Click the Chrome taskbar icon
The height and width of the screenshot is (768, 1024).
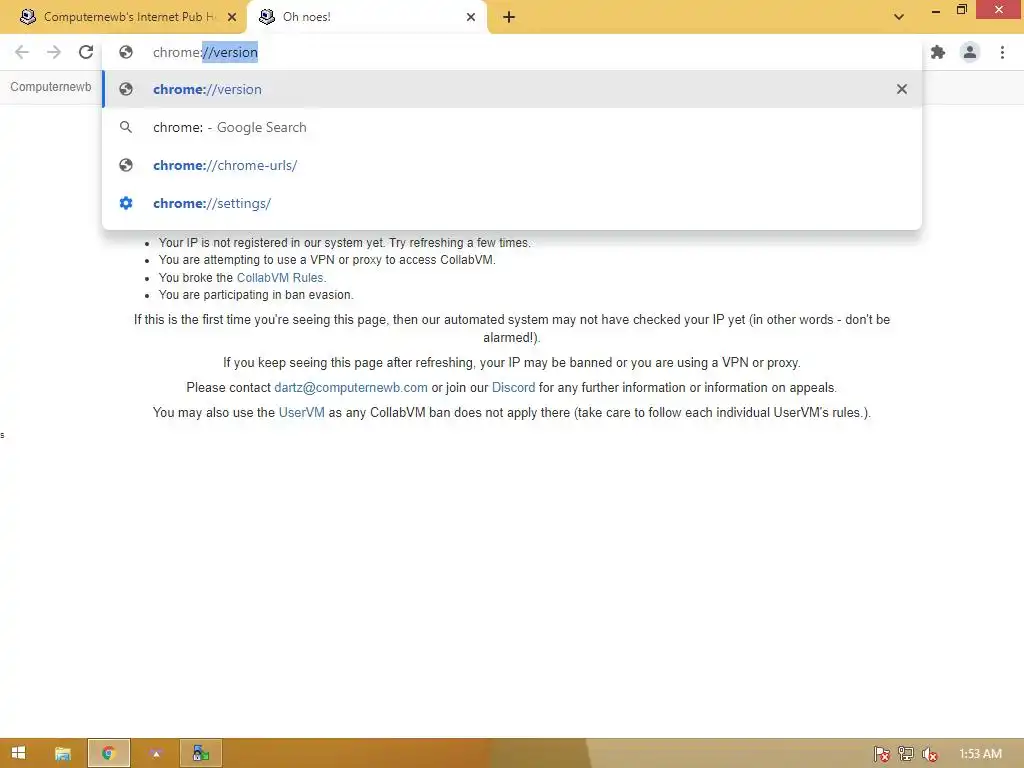108,753
